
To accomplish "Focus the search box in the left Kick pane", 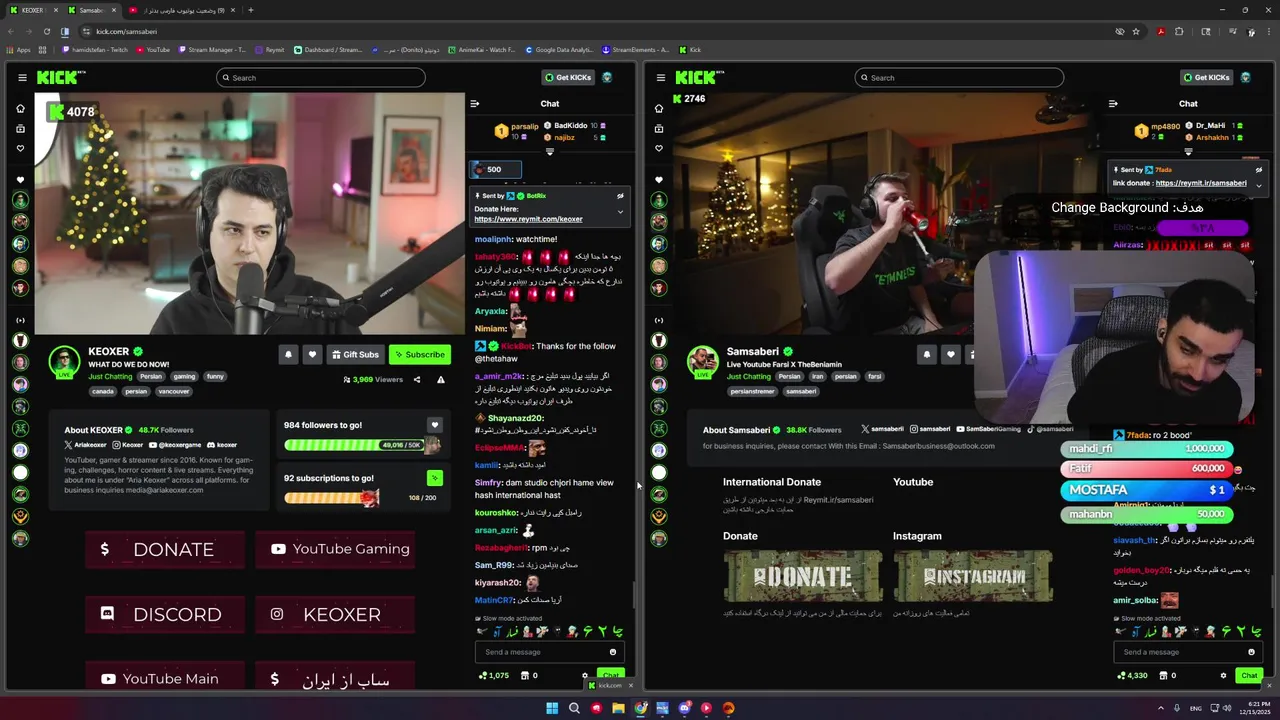I will 321,77.
